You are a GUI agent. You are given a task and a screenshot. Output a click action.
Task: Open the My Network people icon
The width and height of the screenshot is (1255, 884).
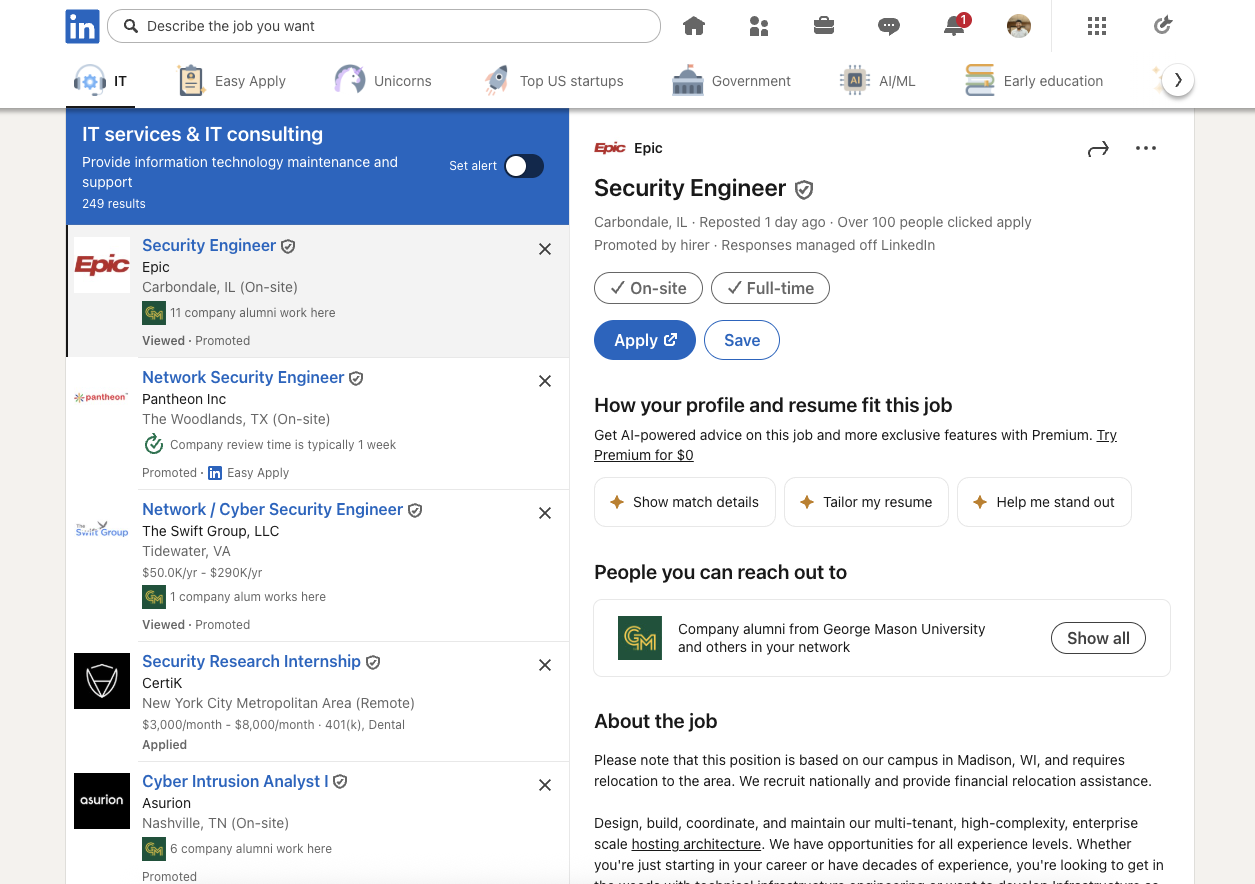click(759, 26)
